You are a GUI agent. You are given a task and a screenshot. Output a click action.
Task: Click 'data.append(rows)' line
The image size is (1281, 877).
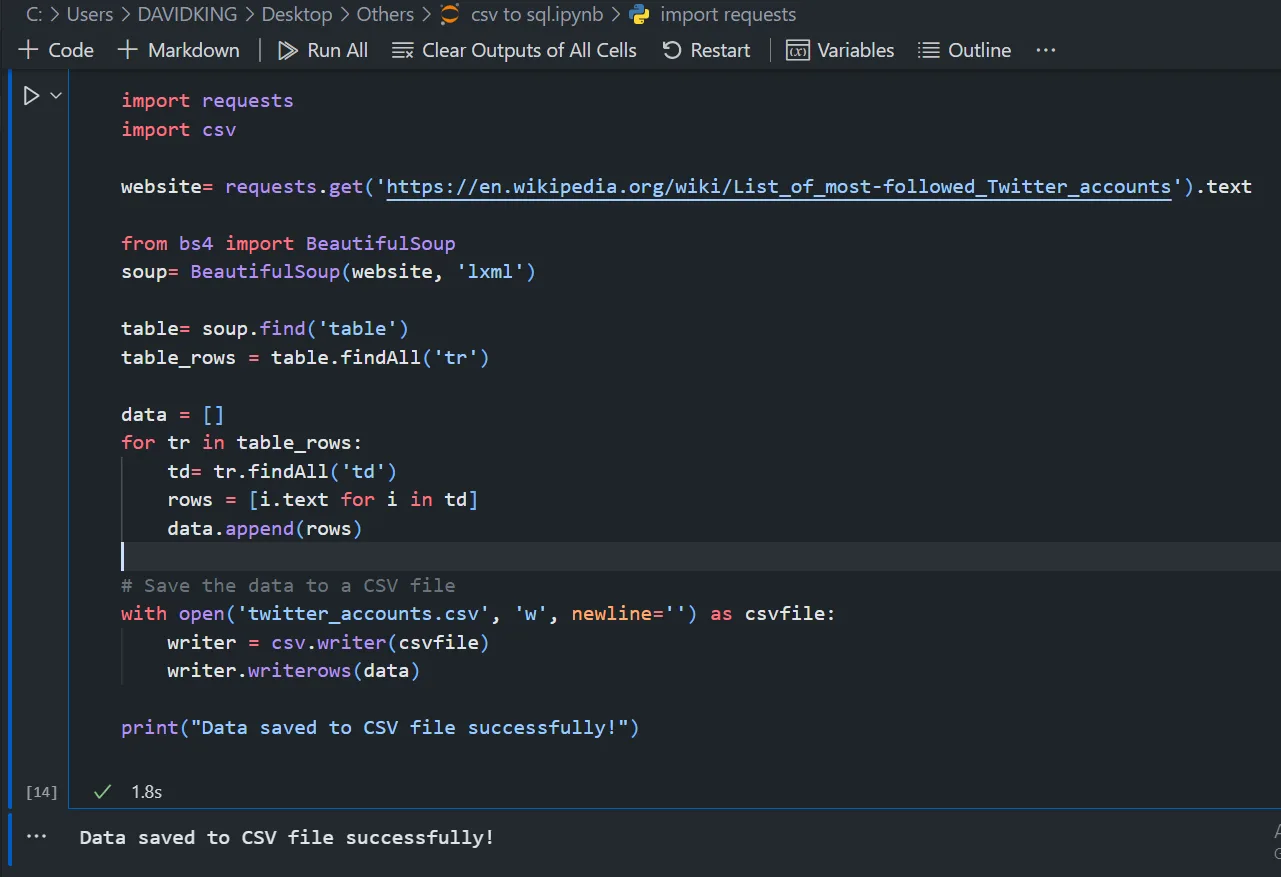[265, 528]
